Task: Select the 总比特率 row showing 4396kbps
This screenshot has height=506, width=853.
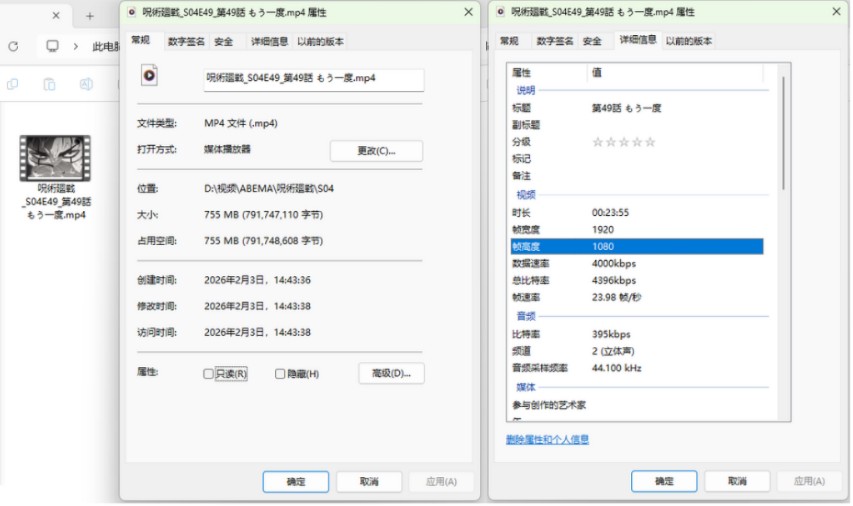Action: pyautogui.click(x=637, y=280)
